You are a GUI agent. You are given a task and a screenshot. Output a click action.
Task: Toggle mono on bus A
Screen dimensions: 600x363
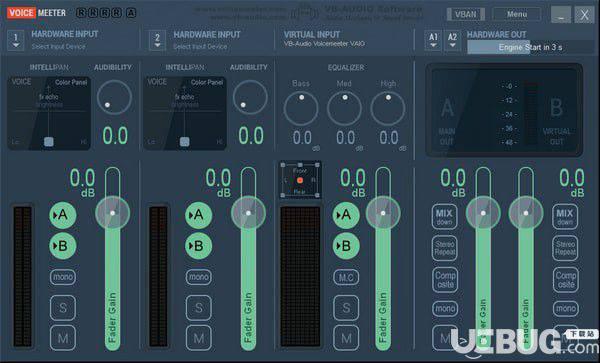[x=445, y=309]
